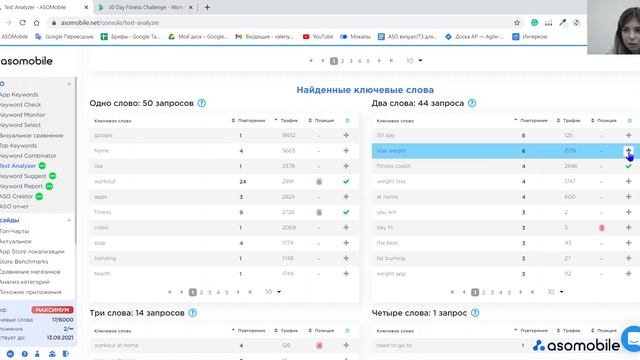The image size is (640, 360).
Task: Click keyword cell 'trending'
Action: point(105,258)
